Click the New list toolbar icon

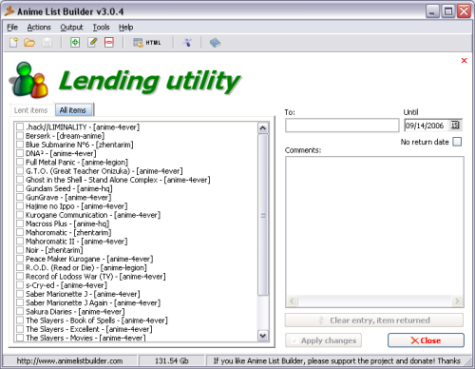(14, 43)
